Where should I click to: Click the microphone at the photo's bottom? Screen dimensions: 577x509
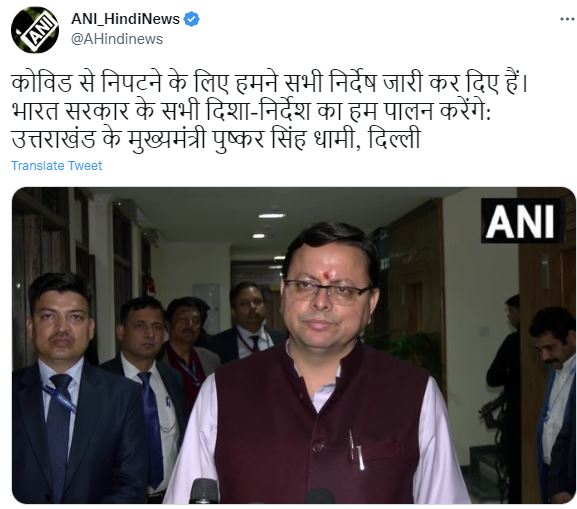[x=204, y=491]
